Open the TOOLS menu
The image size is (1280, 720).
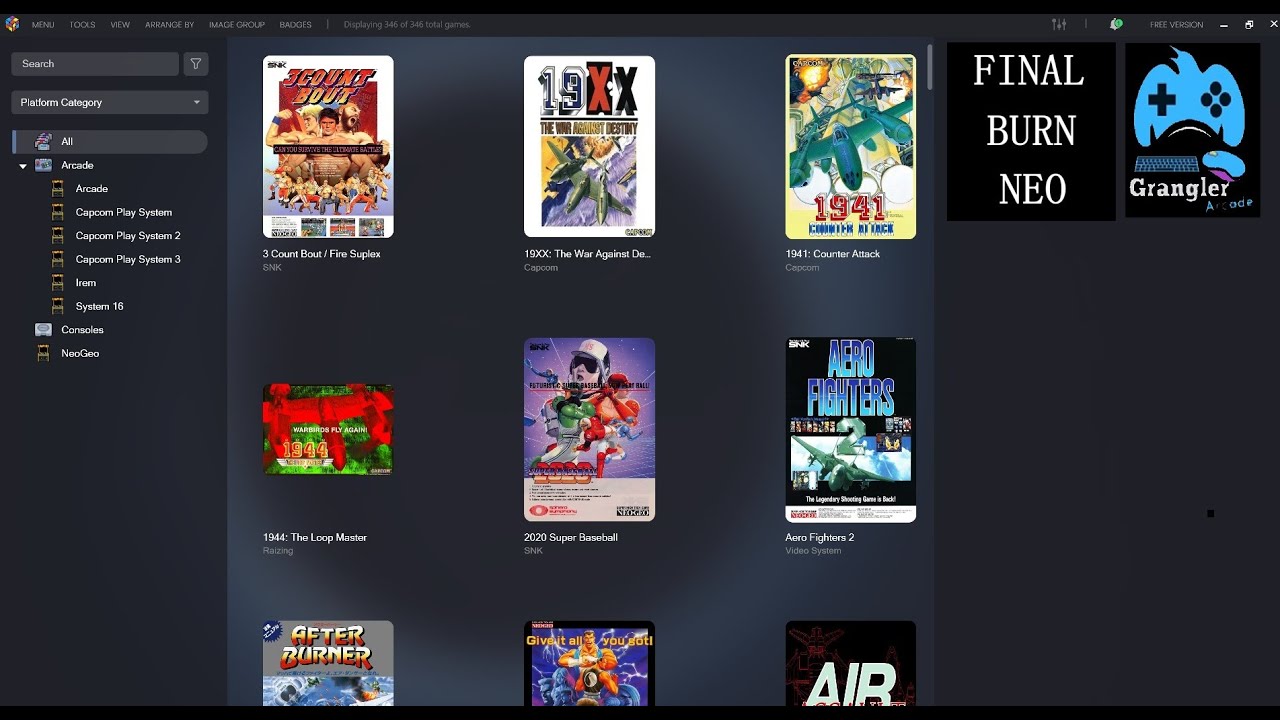point(82,24)
